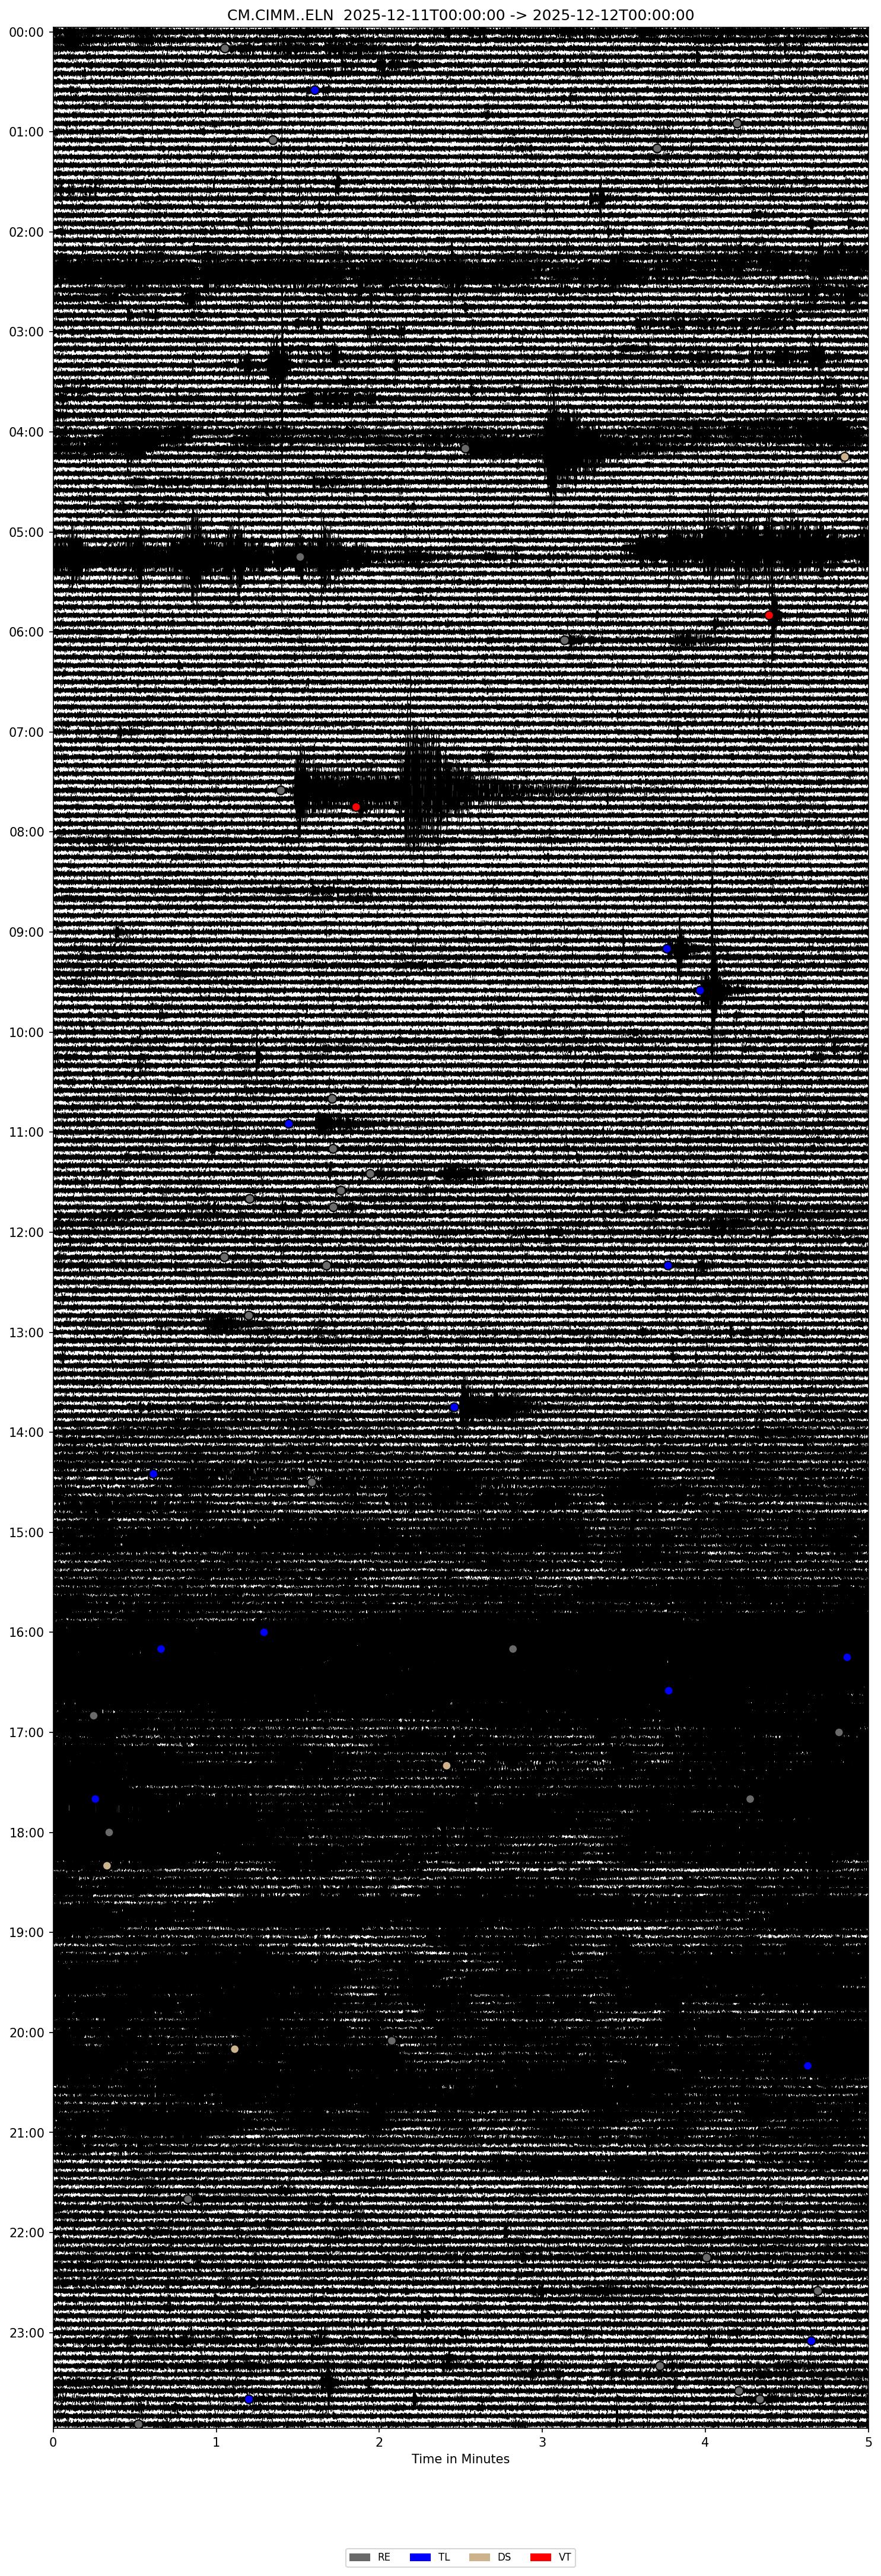Select the blue TL marker near 00:35
The width and height of the screenshot is (881, 2576).
click(x=315, y=90)
